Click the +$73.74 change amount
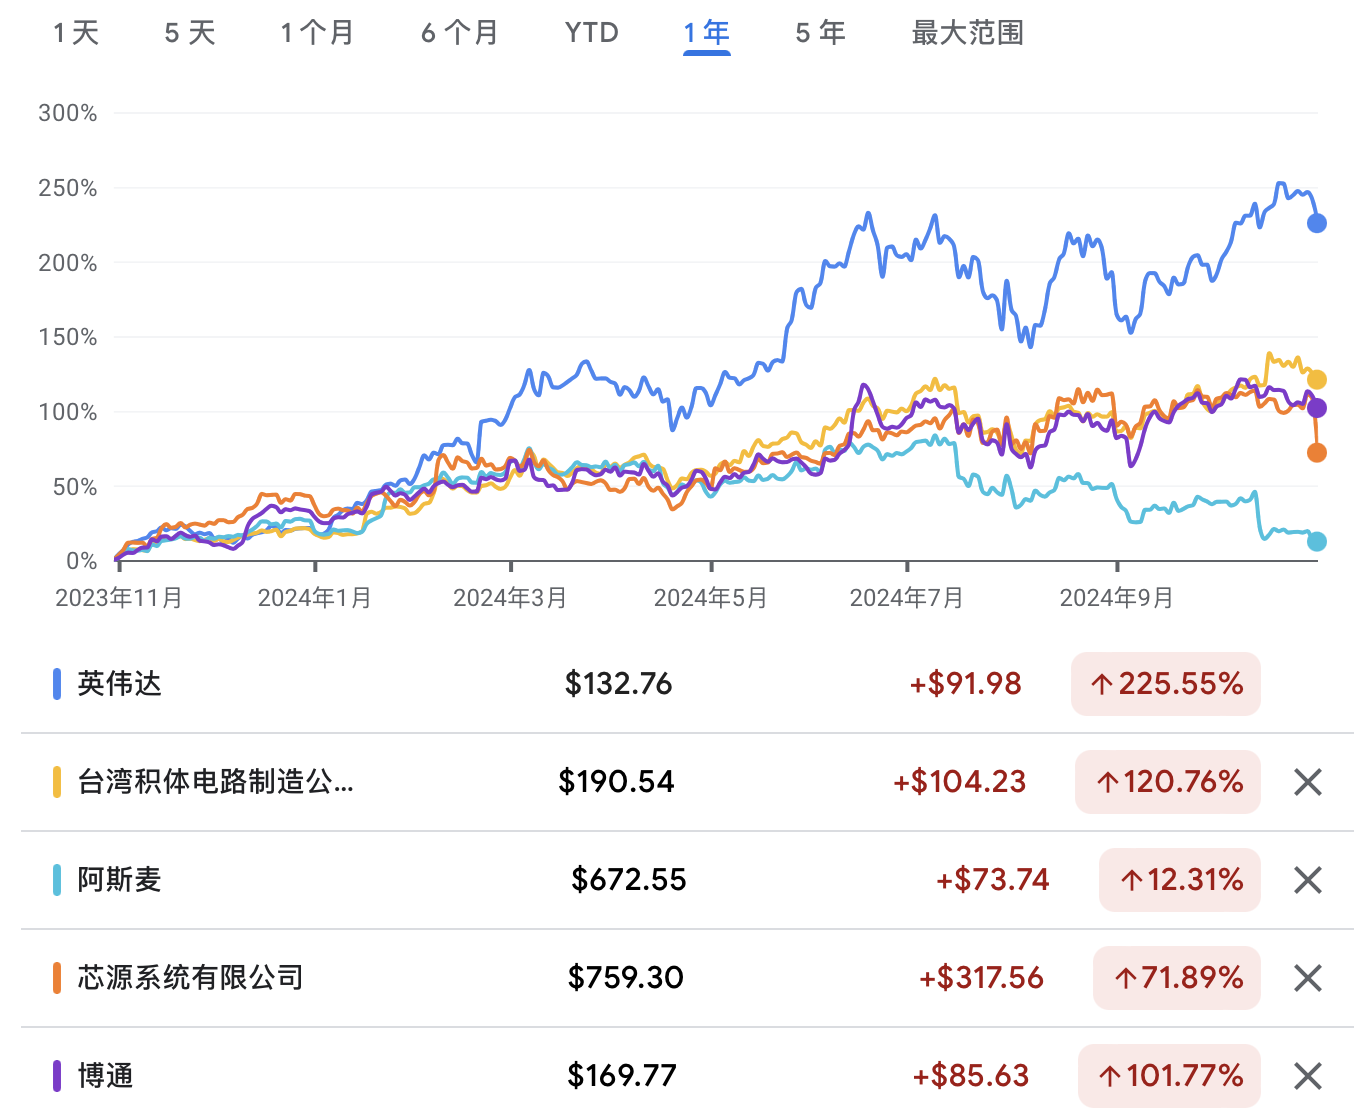 coord(993,880)
